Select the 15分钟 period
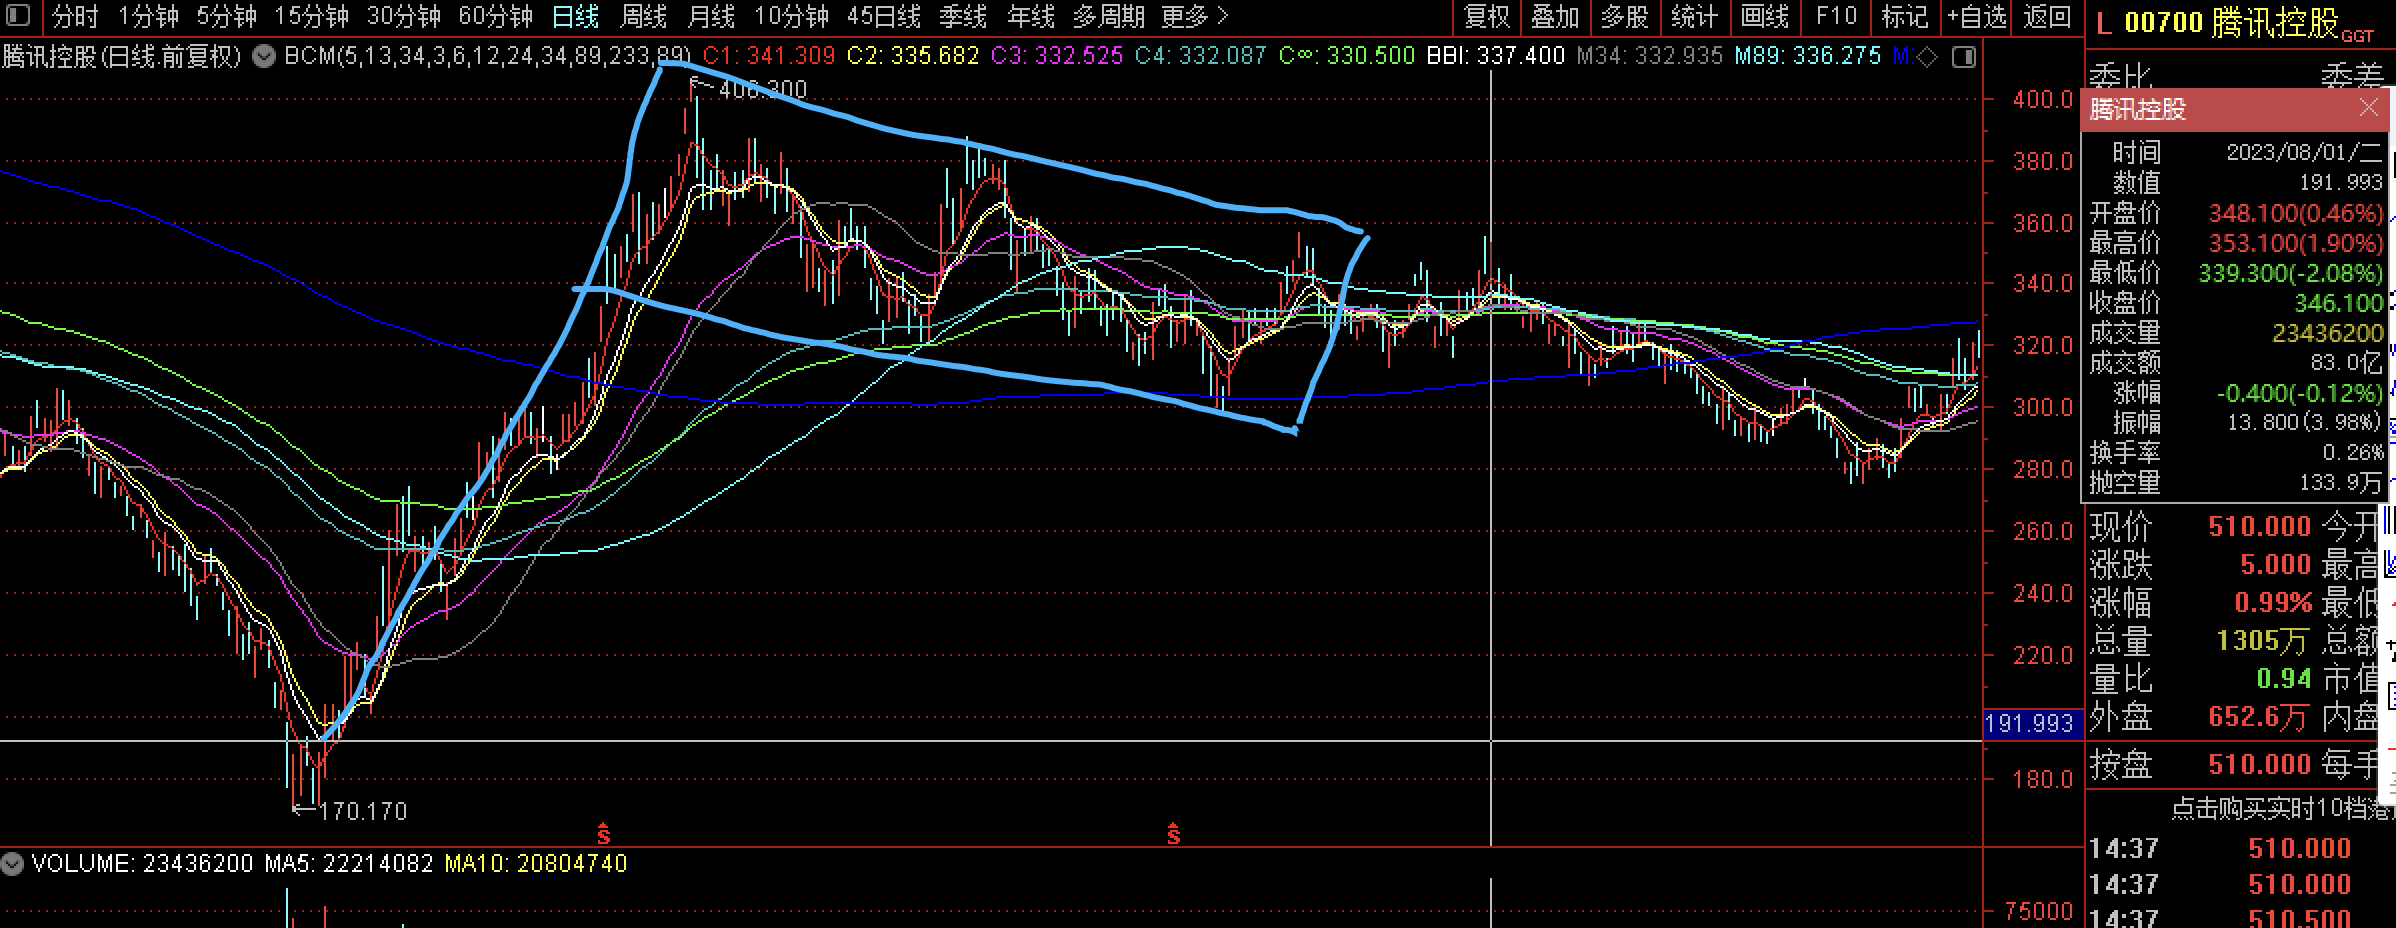 tap(312, 16)
